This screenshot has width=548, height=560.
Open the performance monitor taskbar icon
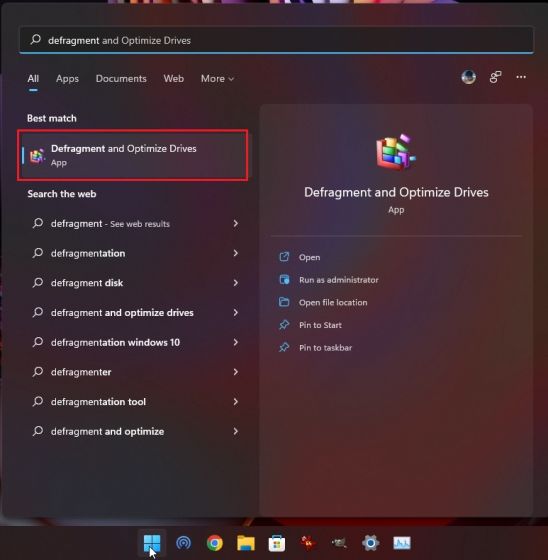click(402, 543)
